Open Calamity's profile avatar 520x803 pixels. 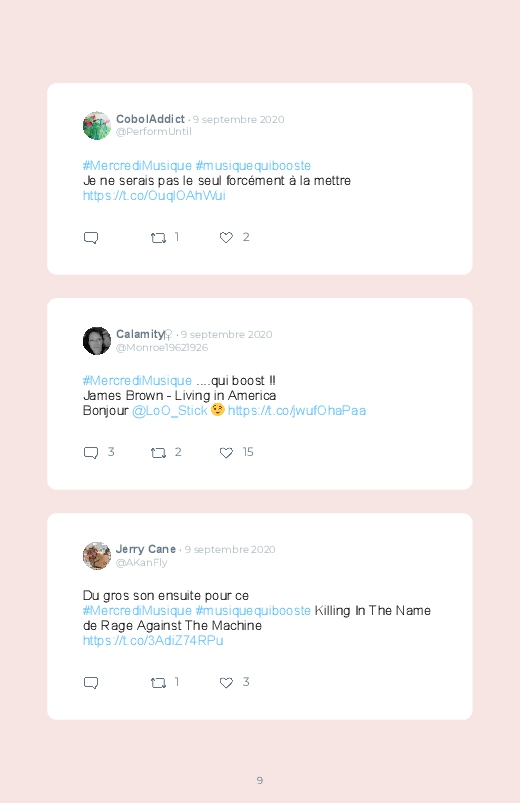pos(97,341)
